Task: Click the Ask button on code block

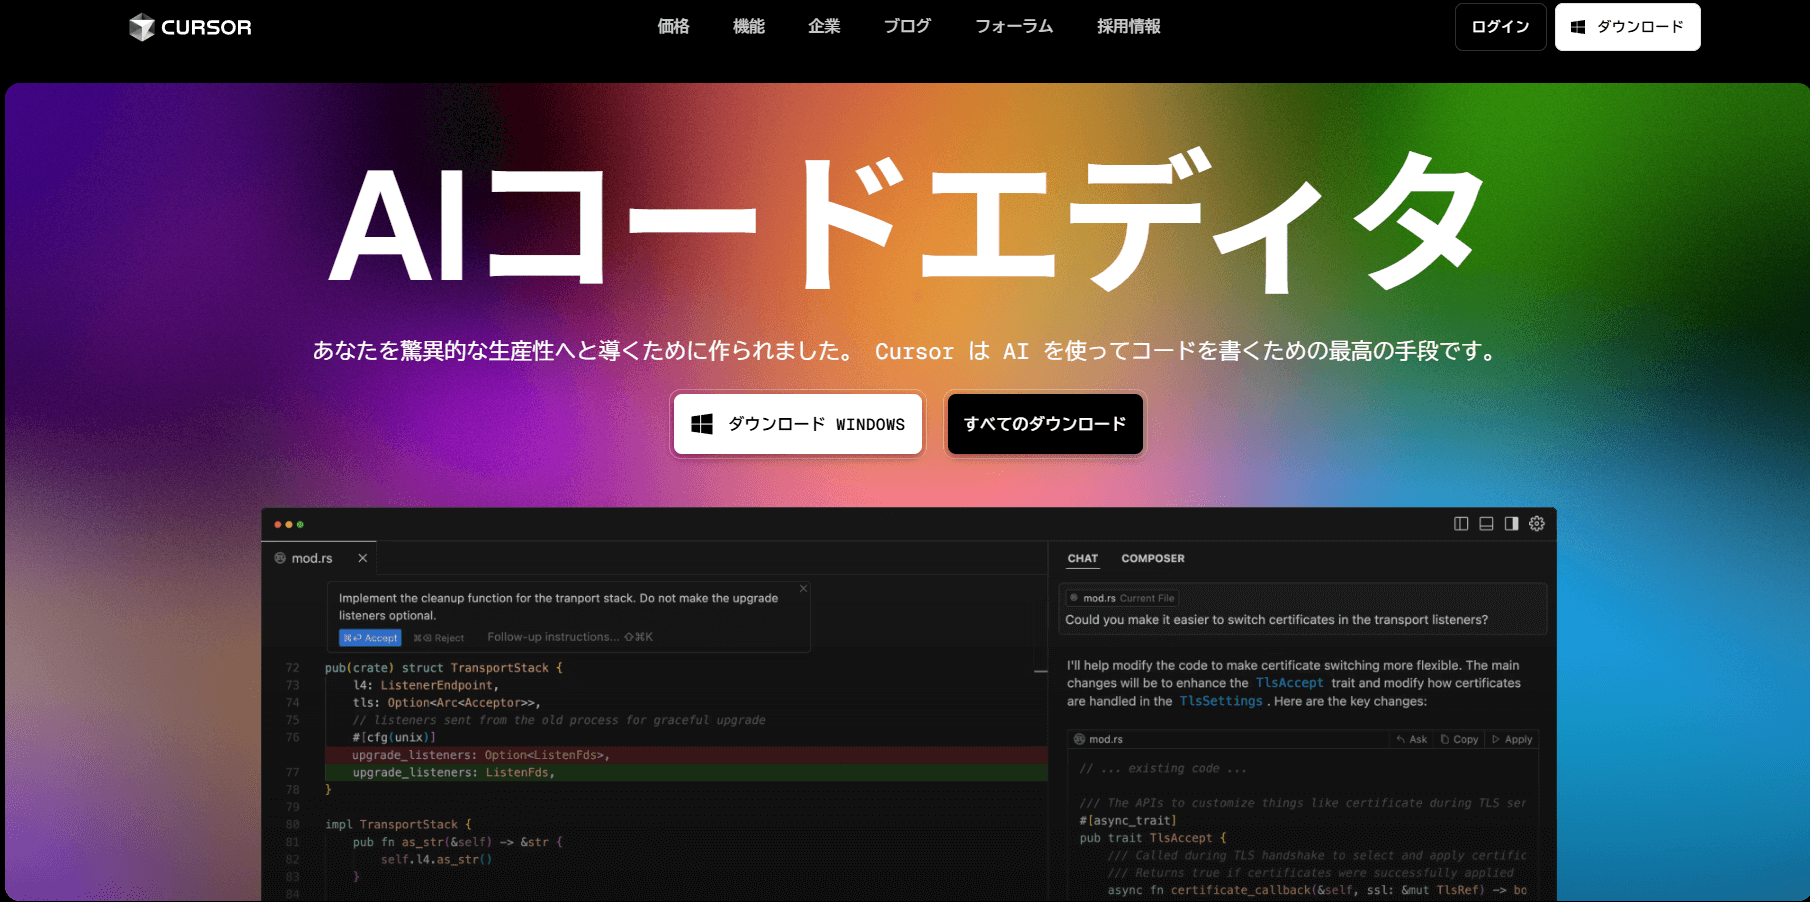Action: pyautogui.click(x=1411, y=740)
